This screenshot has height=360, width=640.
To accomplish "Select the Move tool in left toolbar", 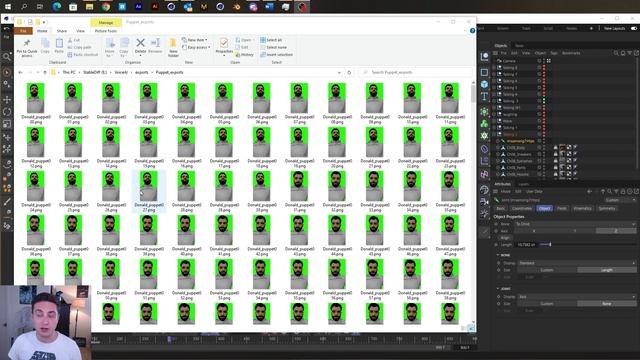I will 7,99.
